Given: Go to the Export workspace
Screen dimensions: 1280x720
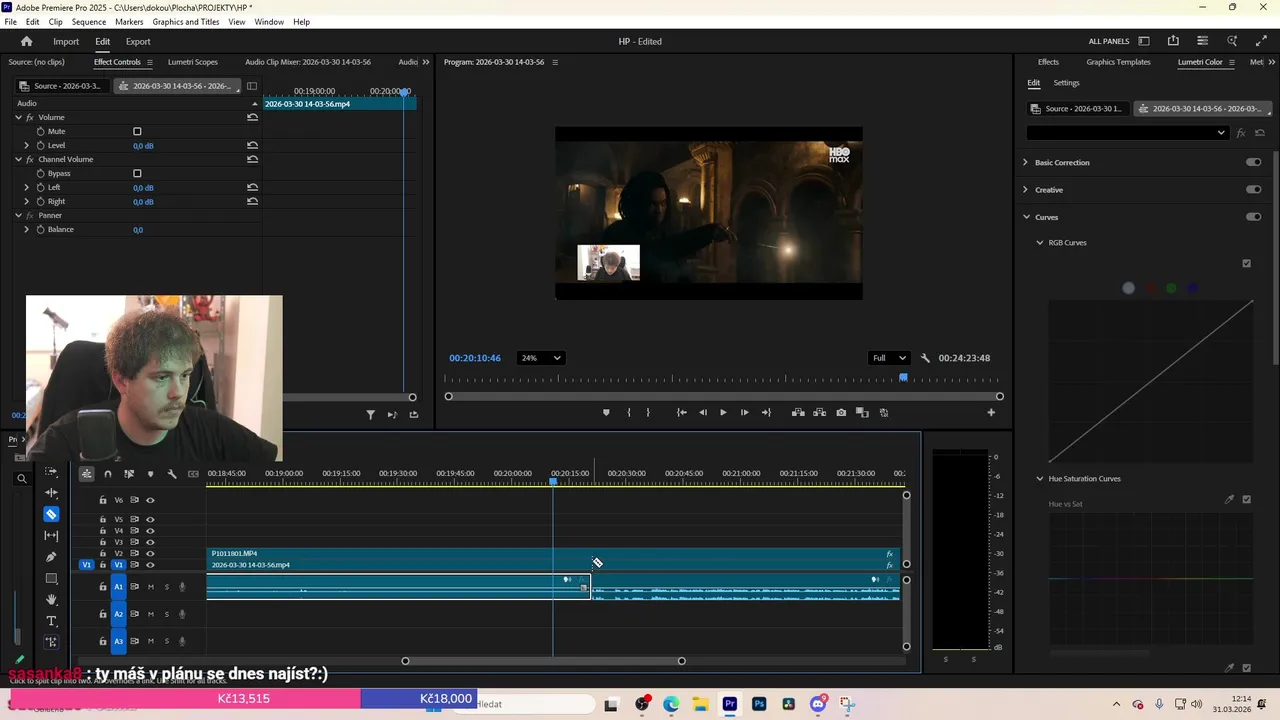Looking at the screenshot, I should (x=138, y=41).
